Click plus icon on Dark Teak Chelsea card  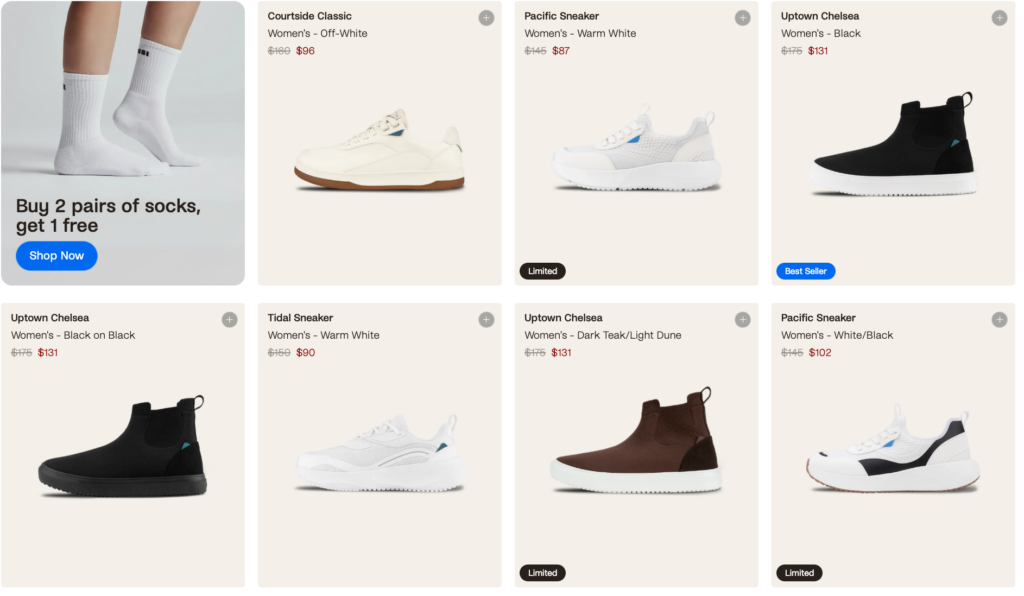pos(742,320)
